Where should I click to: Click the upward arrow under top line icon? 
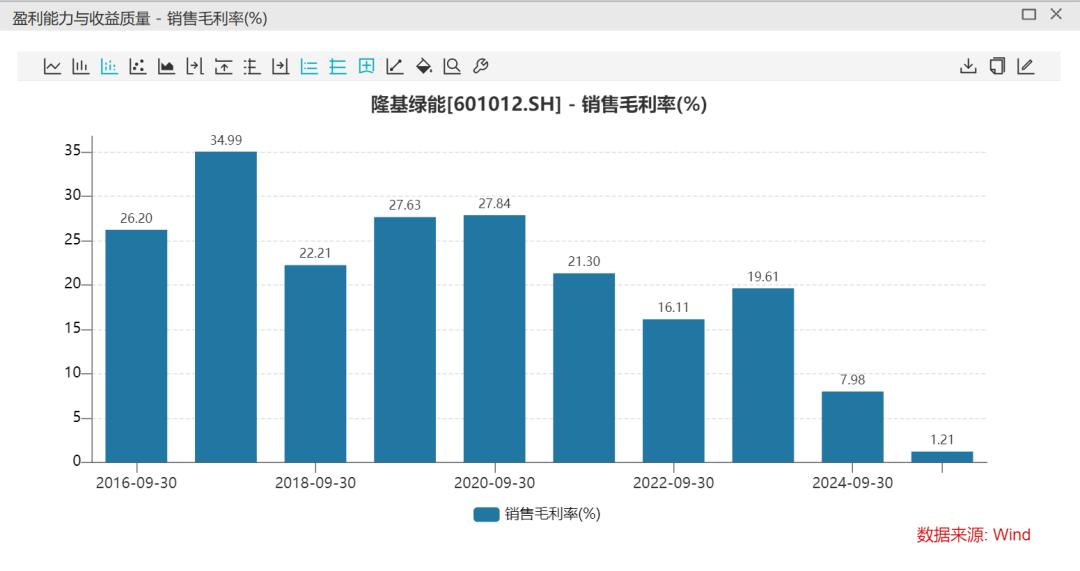(223, 66)
